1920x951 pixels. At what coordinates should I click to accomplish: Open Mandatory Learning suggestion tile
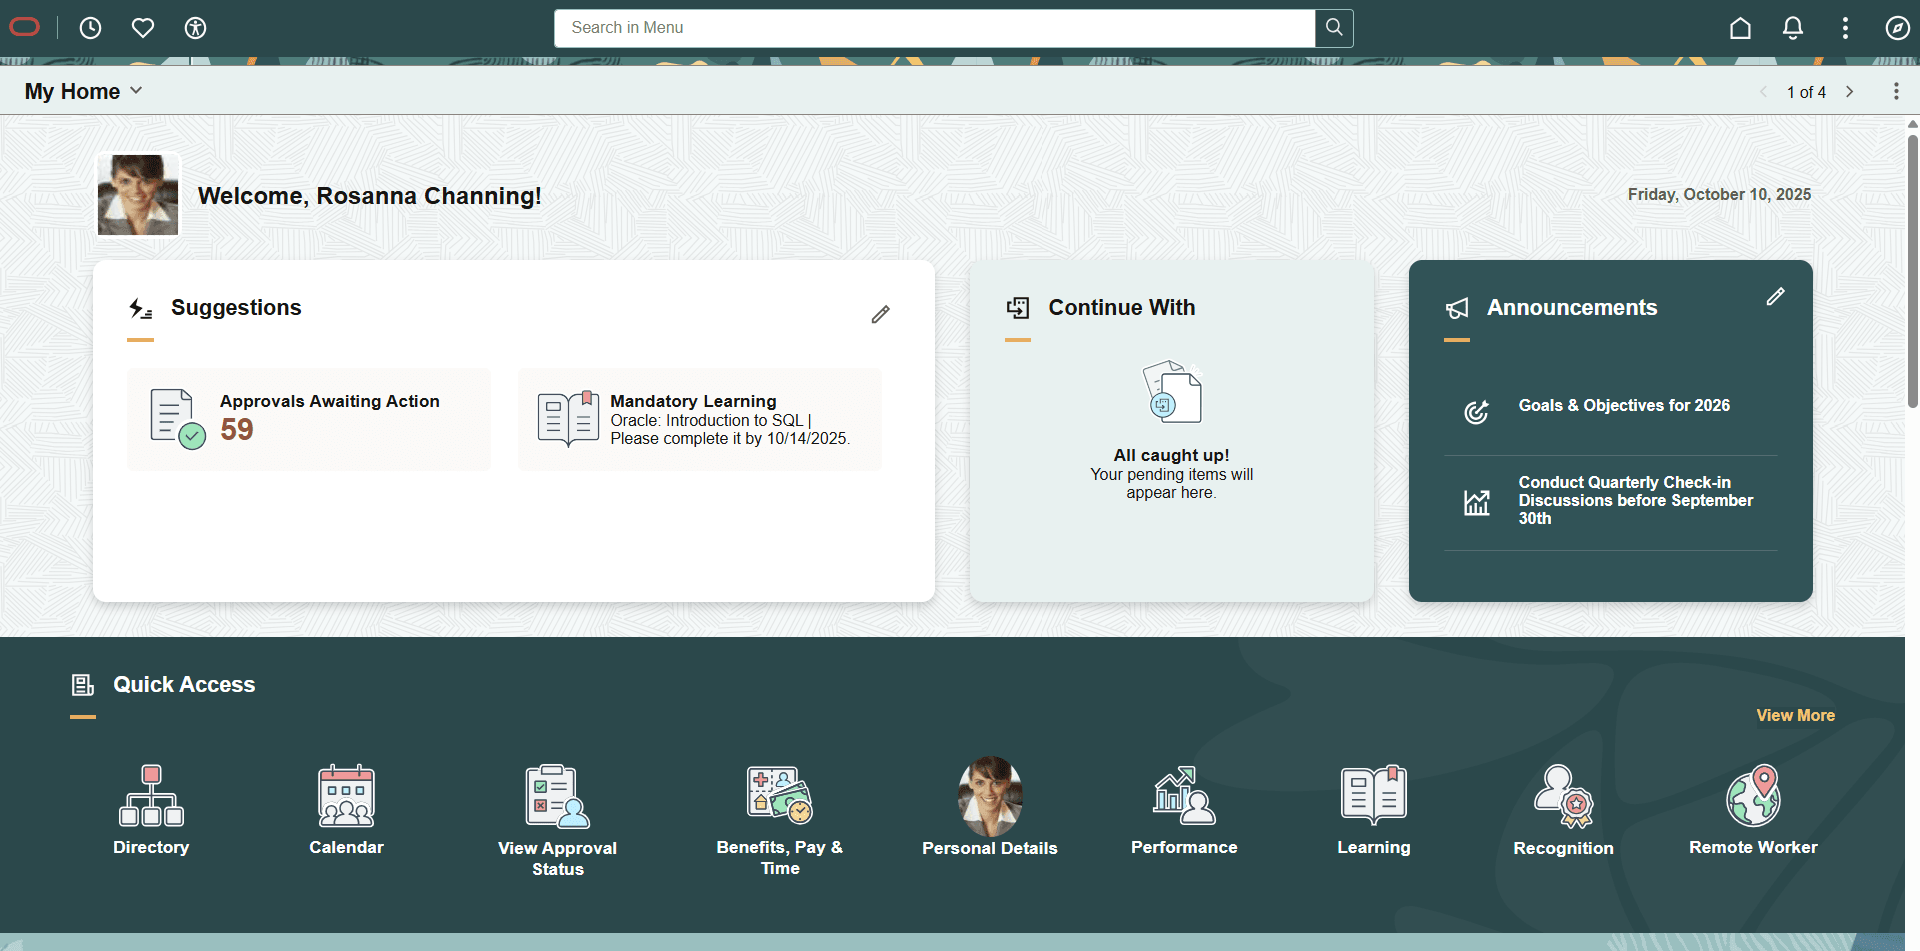700,419
